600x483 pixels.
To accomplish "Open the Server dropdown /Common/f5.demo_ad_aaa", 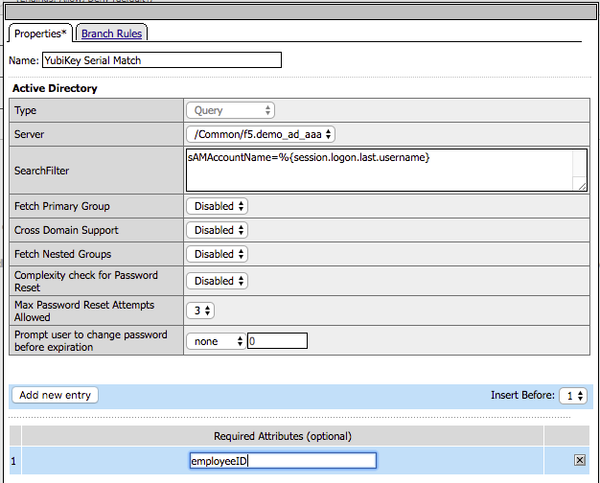I will tap(261, 134).
